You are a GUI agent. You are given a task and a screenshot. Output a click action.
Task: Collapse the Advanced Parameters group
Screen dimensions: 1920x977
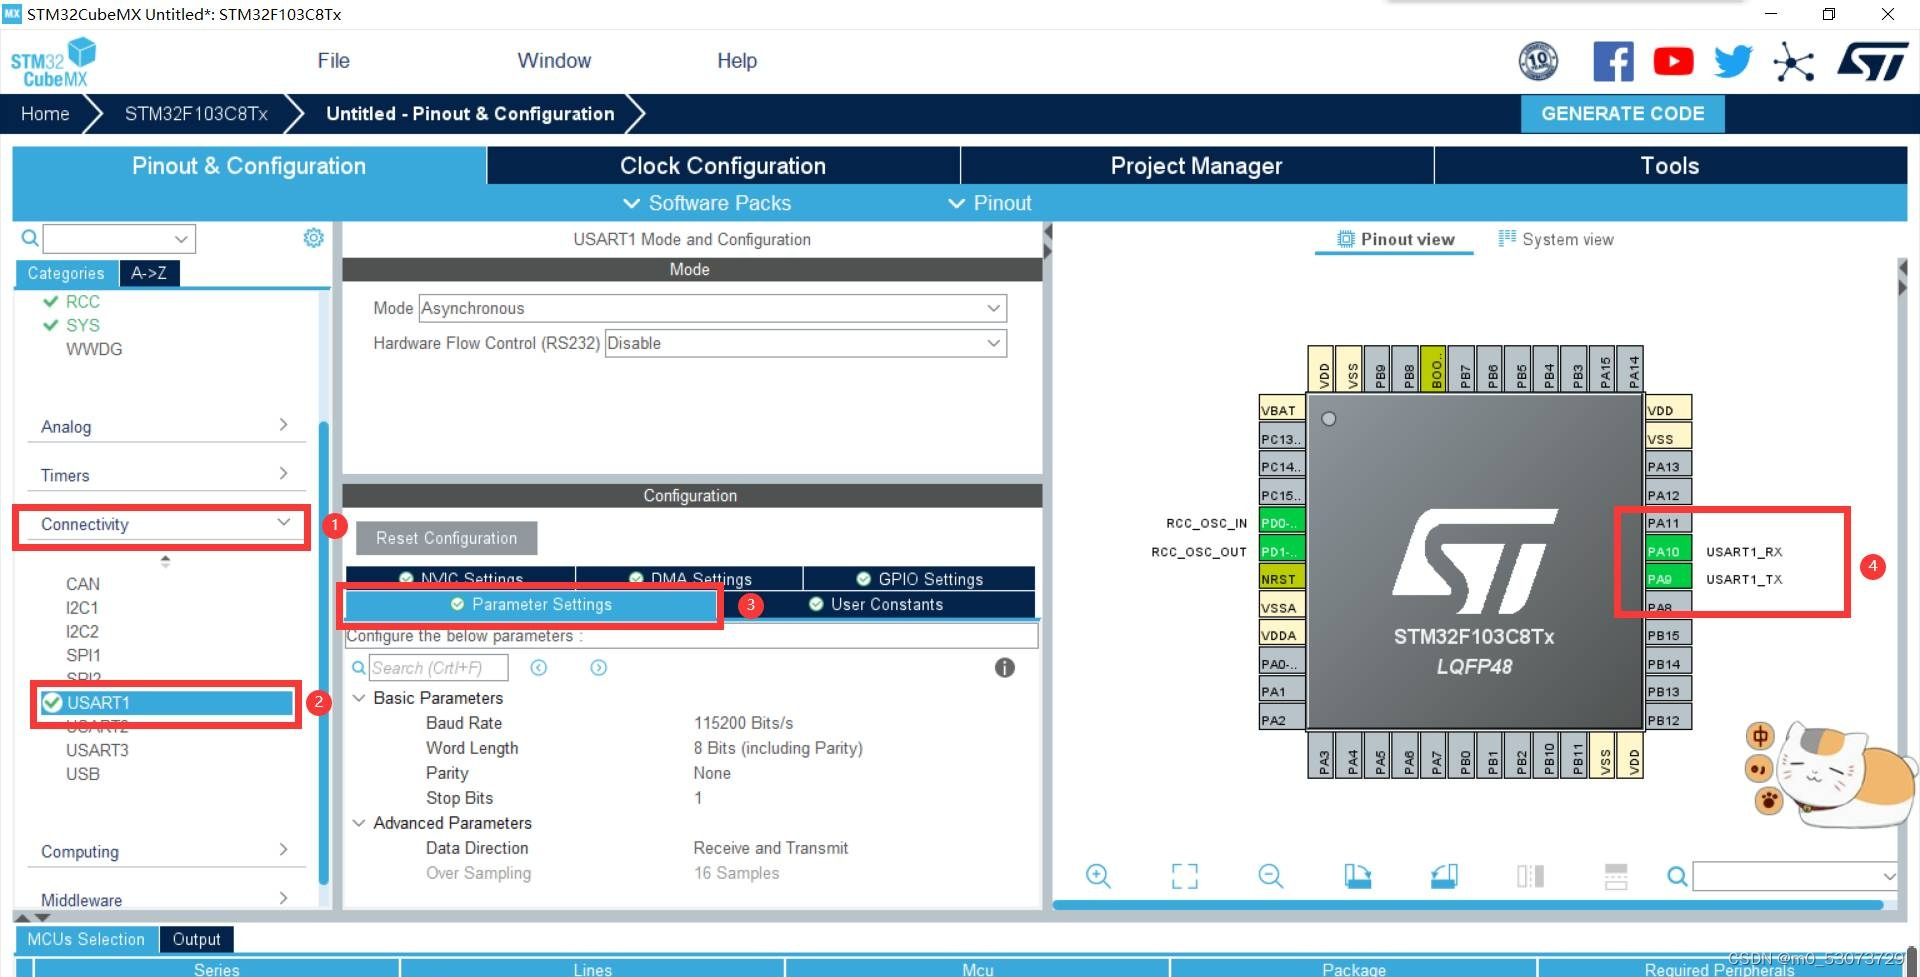[359, 823]
